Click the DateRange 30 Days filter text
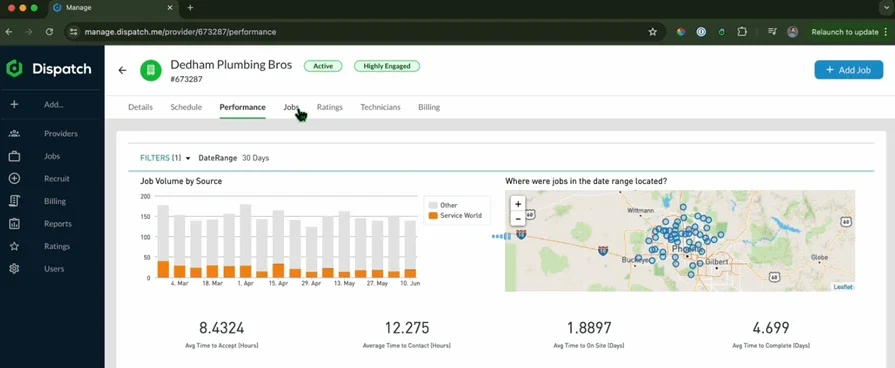This screenshot has height=368, width=895. coord(233,158)
